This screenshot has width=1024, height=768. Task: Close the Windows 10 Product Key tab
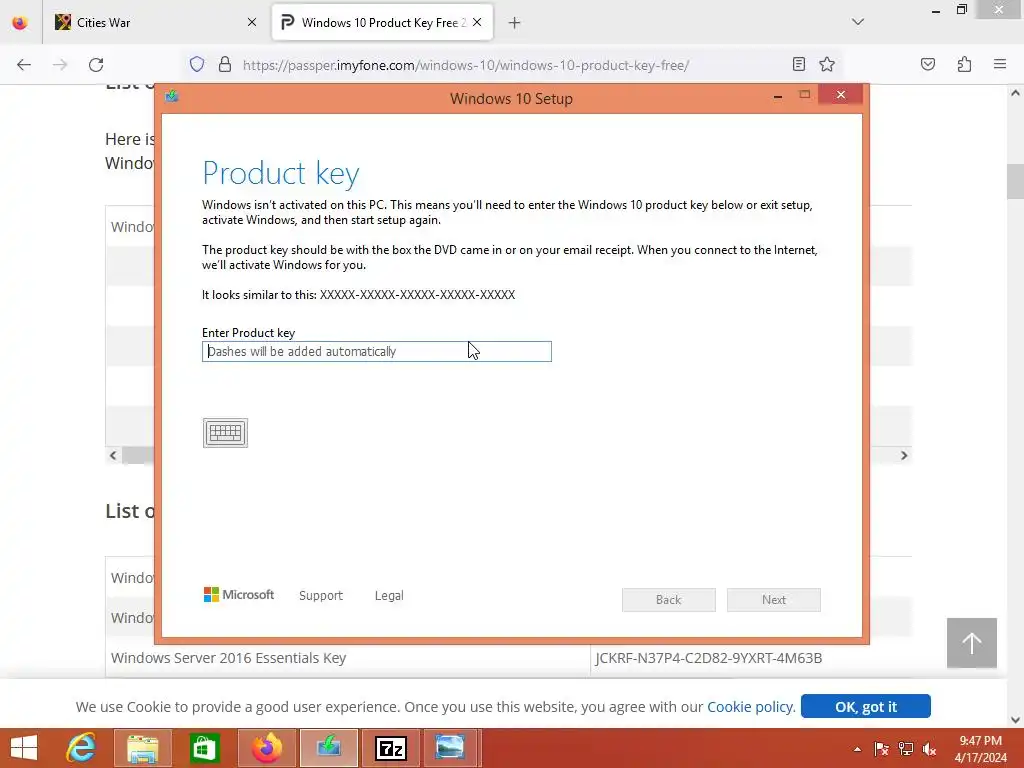click(x=477, y=23)
